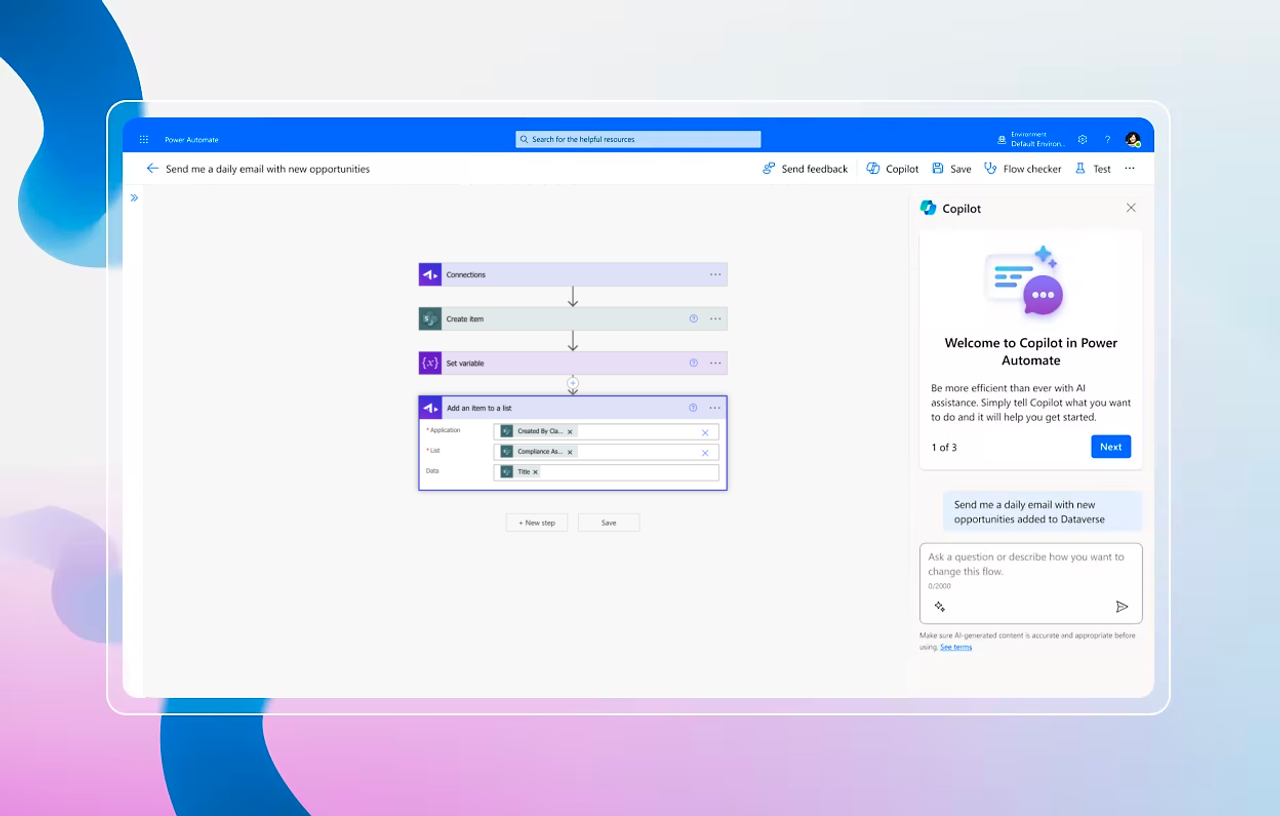Click the Next button in welcome card
The width and height of the screenshot is (1280, 816).
tap(1111, 447)
